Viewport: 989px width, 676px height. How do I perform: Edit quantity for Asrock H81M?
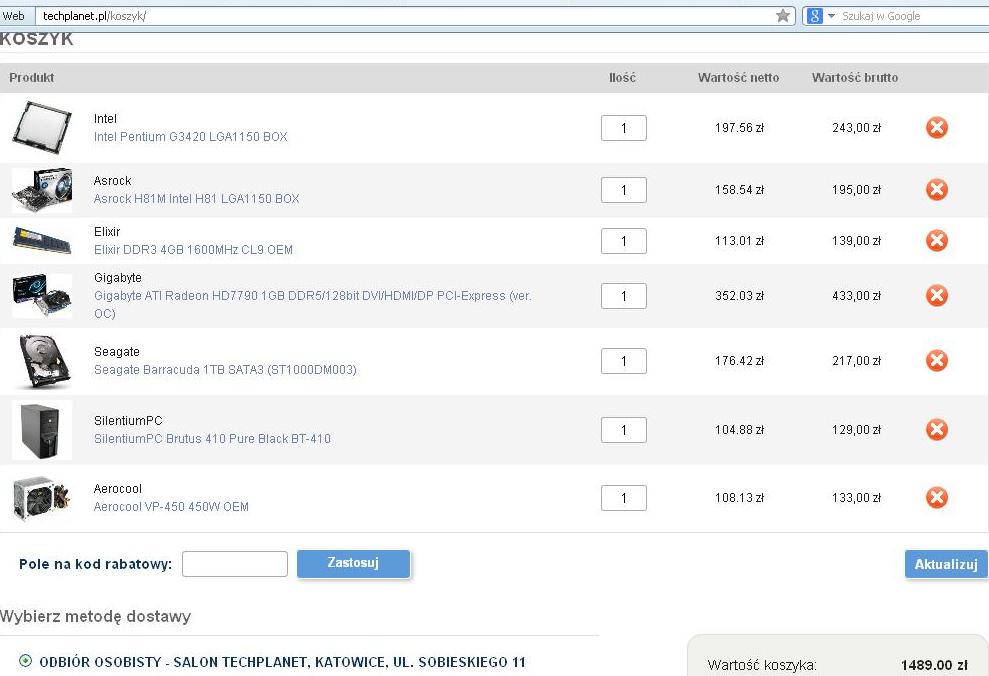(x=624, y=190)
